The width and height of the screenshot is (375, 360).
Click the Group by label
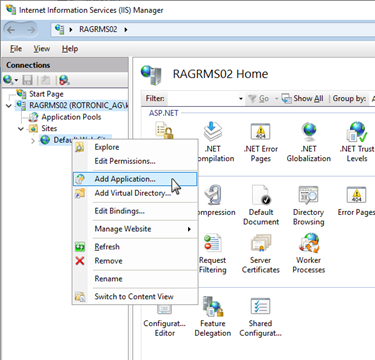[x=349, y=98]
